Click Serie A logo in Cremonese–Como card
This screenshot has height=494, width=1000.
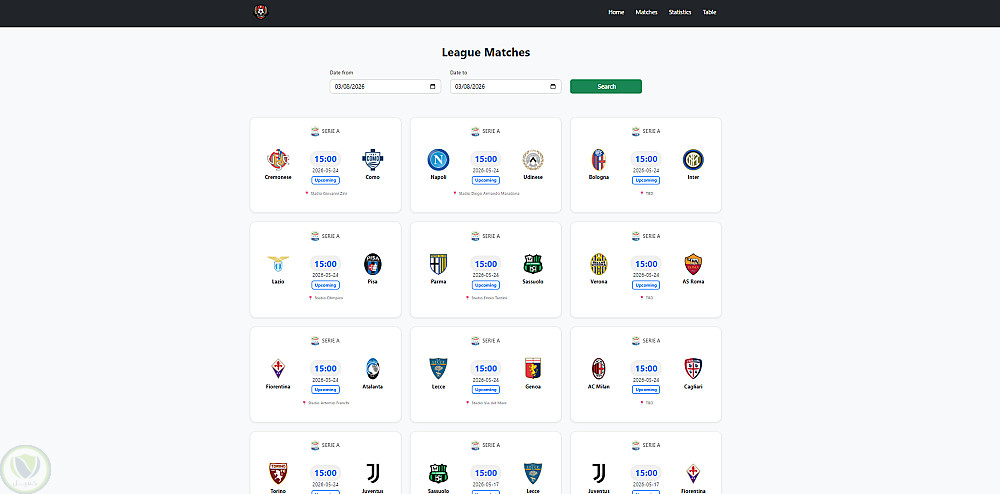(314, 131)
